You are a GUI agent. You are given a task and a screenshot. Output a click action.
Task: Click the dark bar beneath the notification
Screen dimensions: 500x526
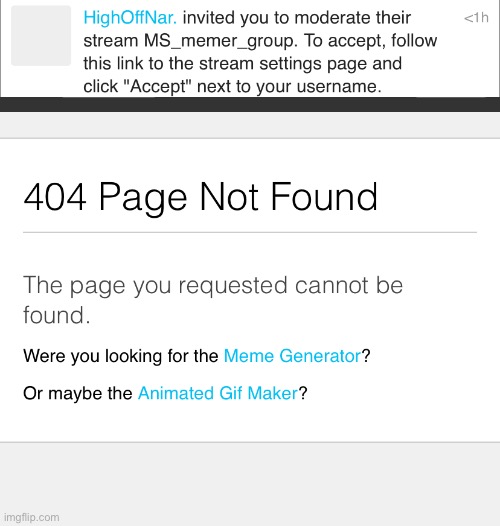click(250, 104)
